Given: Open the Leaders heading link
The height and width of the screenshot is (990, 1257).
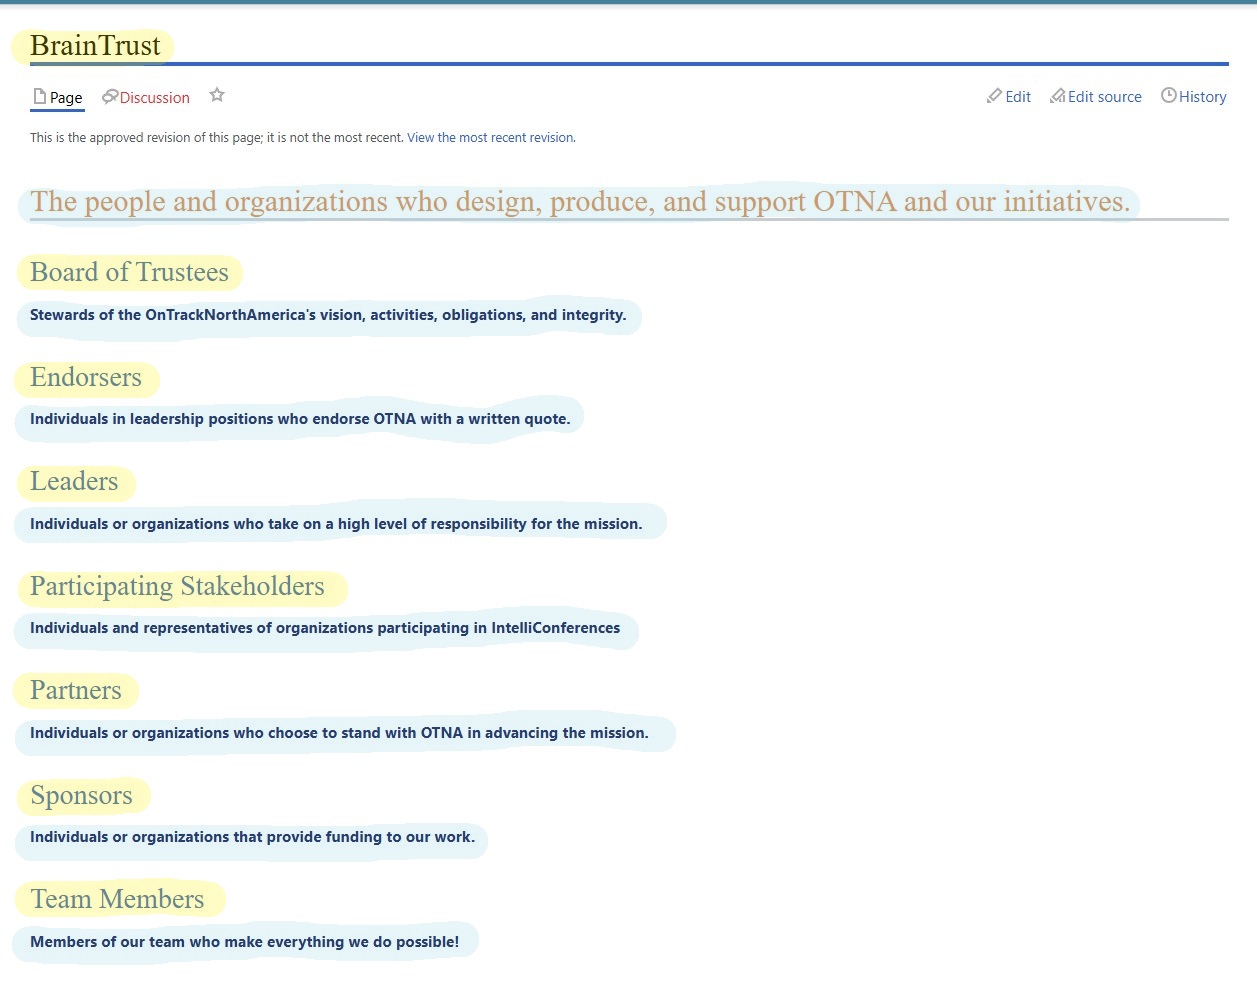Looking at the screenshot, I should click(74, 481).
